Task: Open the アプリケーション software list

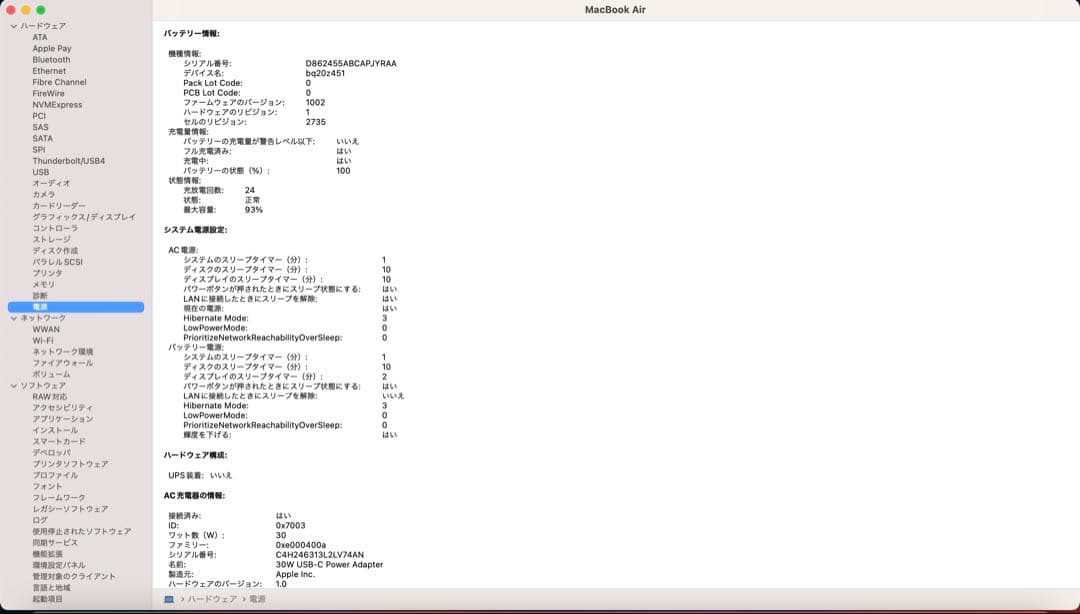Action: [62, 419]
